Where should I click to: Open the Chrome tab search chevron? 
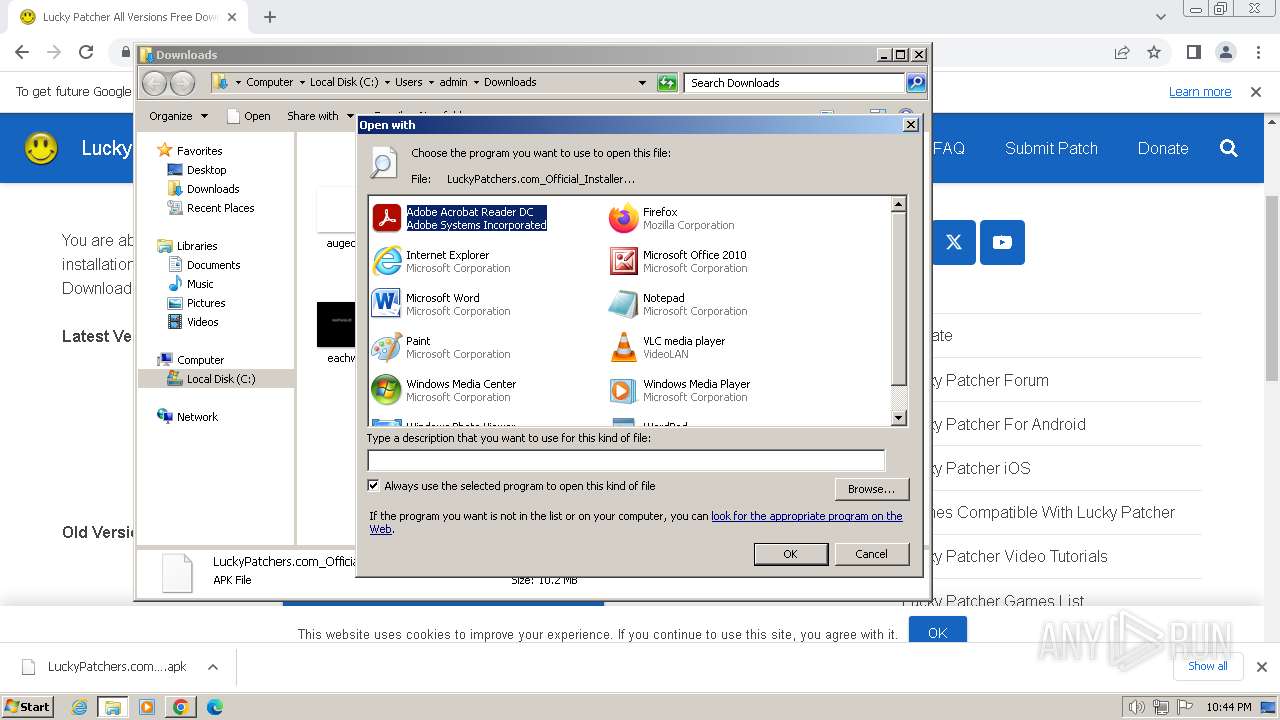(x=1160, y=17)
